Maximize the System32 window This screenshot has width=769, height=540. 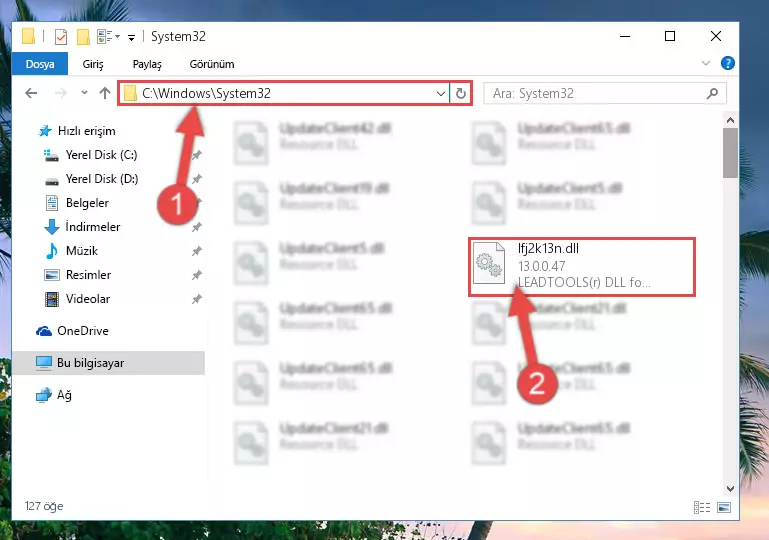670,36
